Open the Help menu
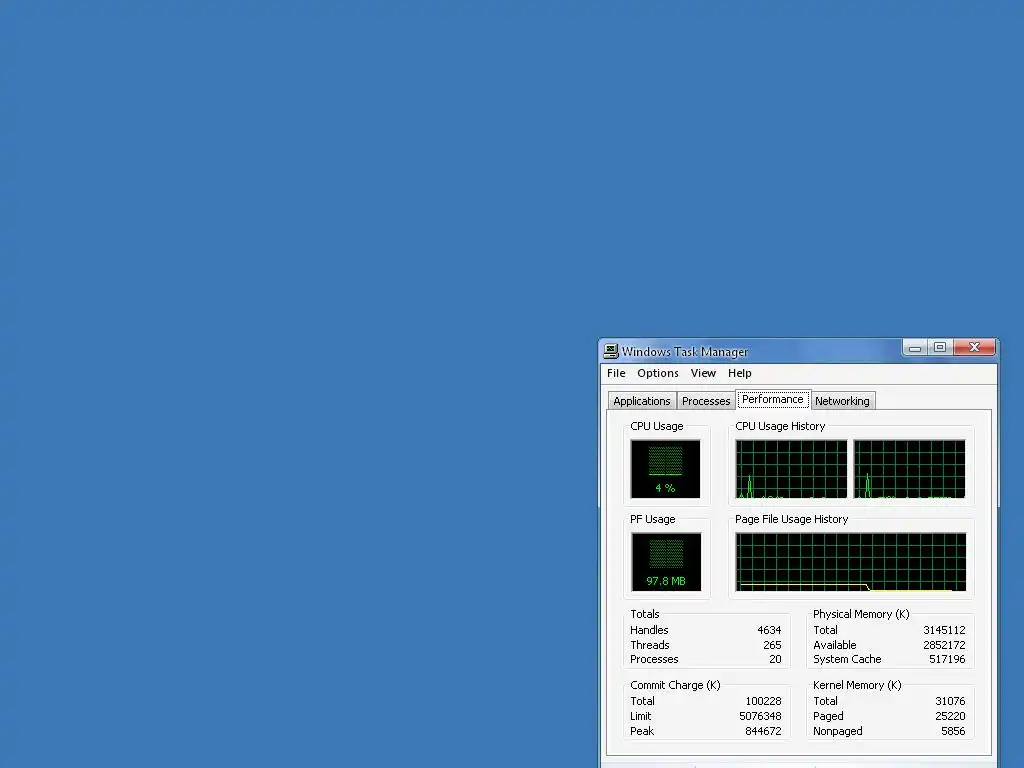Image resolution: width=1024 pixels, height=768 pixels. (739, 373)
